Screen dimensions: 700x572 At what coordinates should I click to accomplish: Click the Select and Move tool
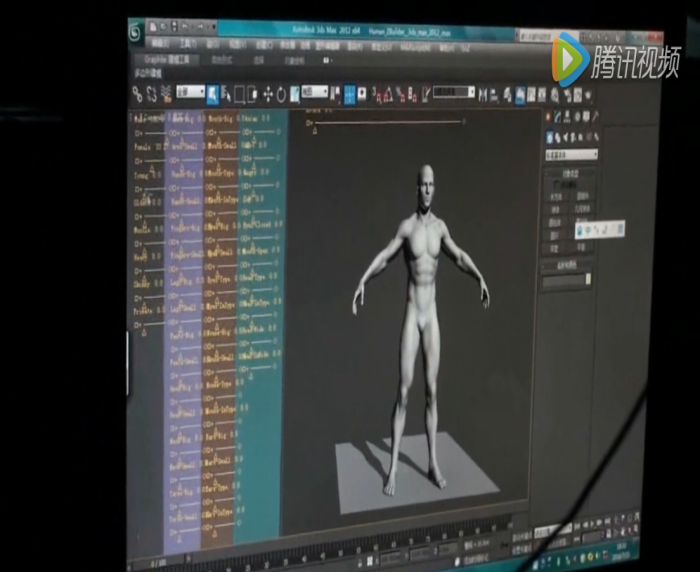click(266, 95)
